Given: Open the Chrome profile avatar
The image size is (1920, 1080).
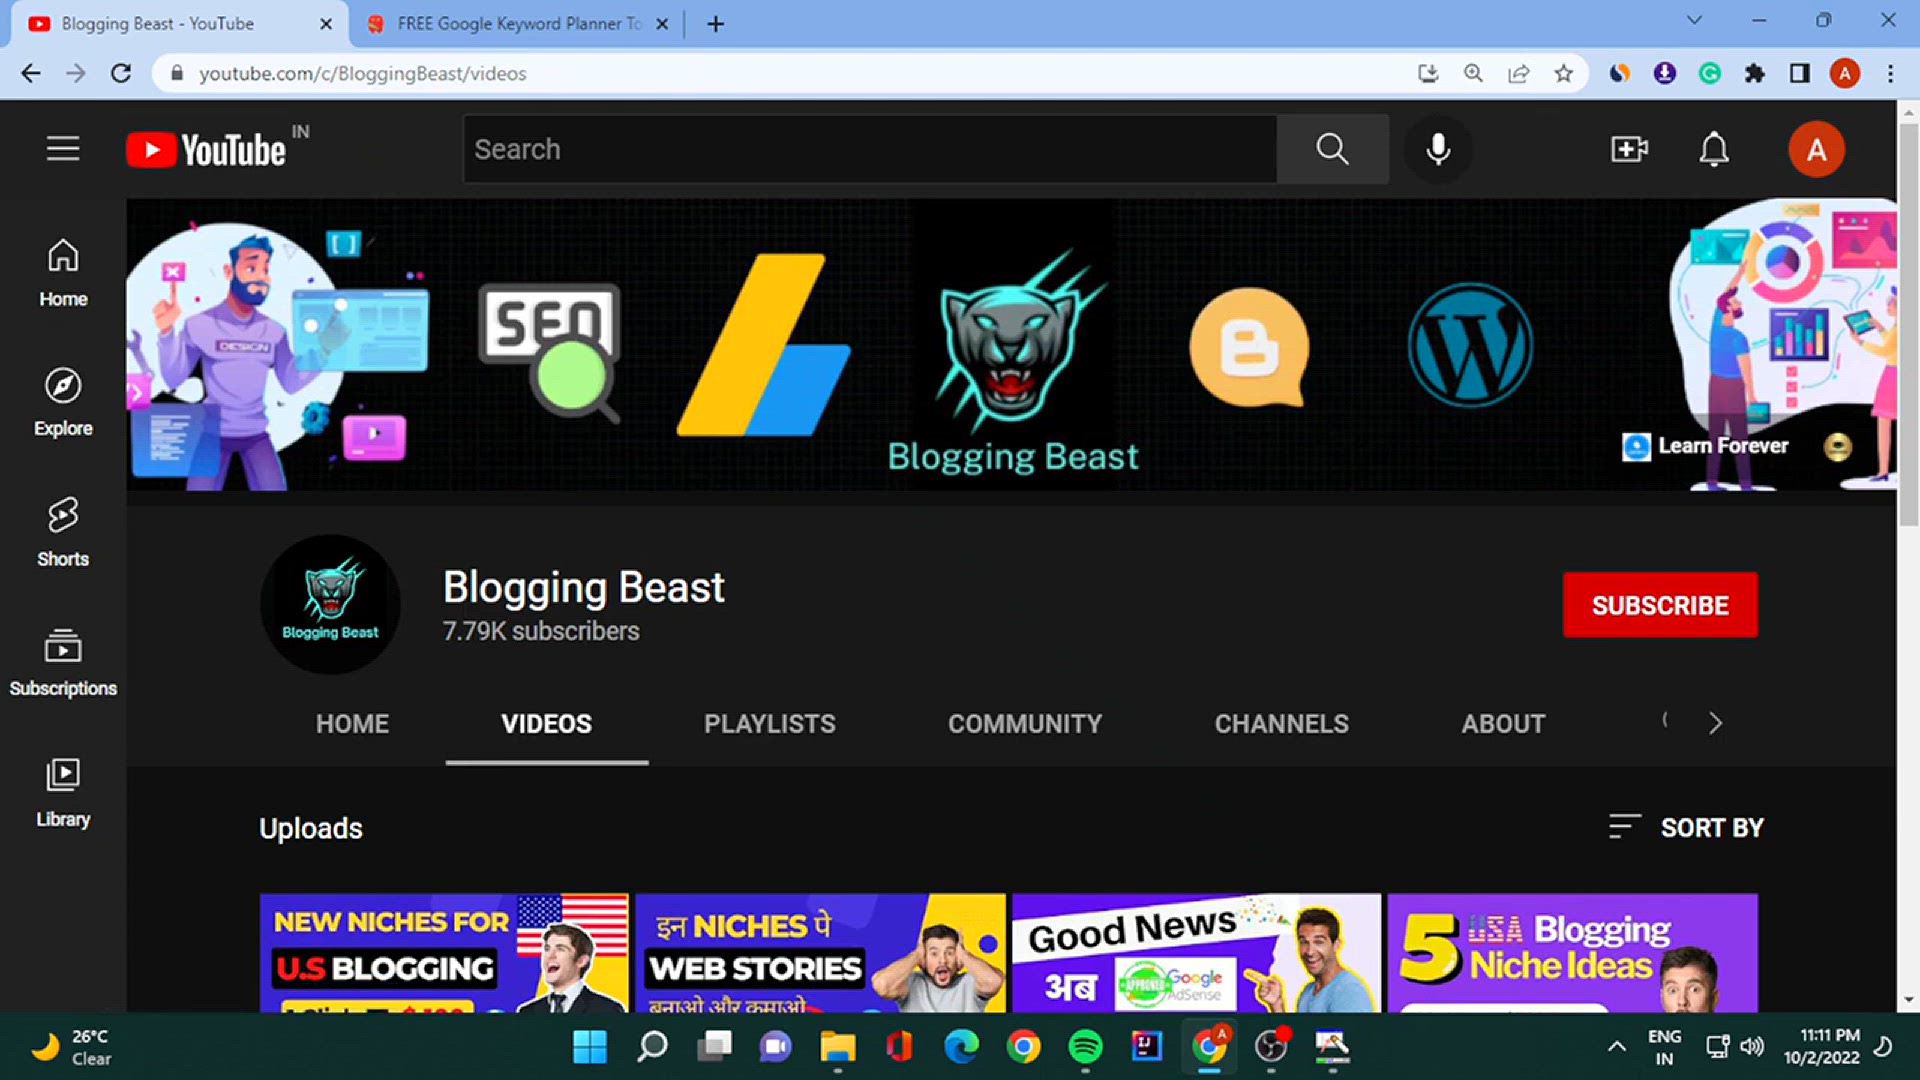Looking at the screenshot, I should (1845, 73).
